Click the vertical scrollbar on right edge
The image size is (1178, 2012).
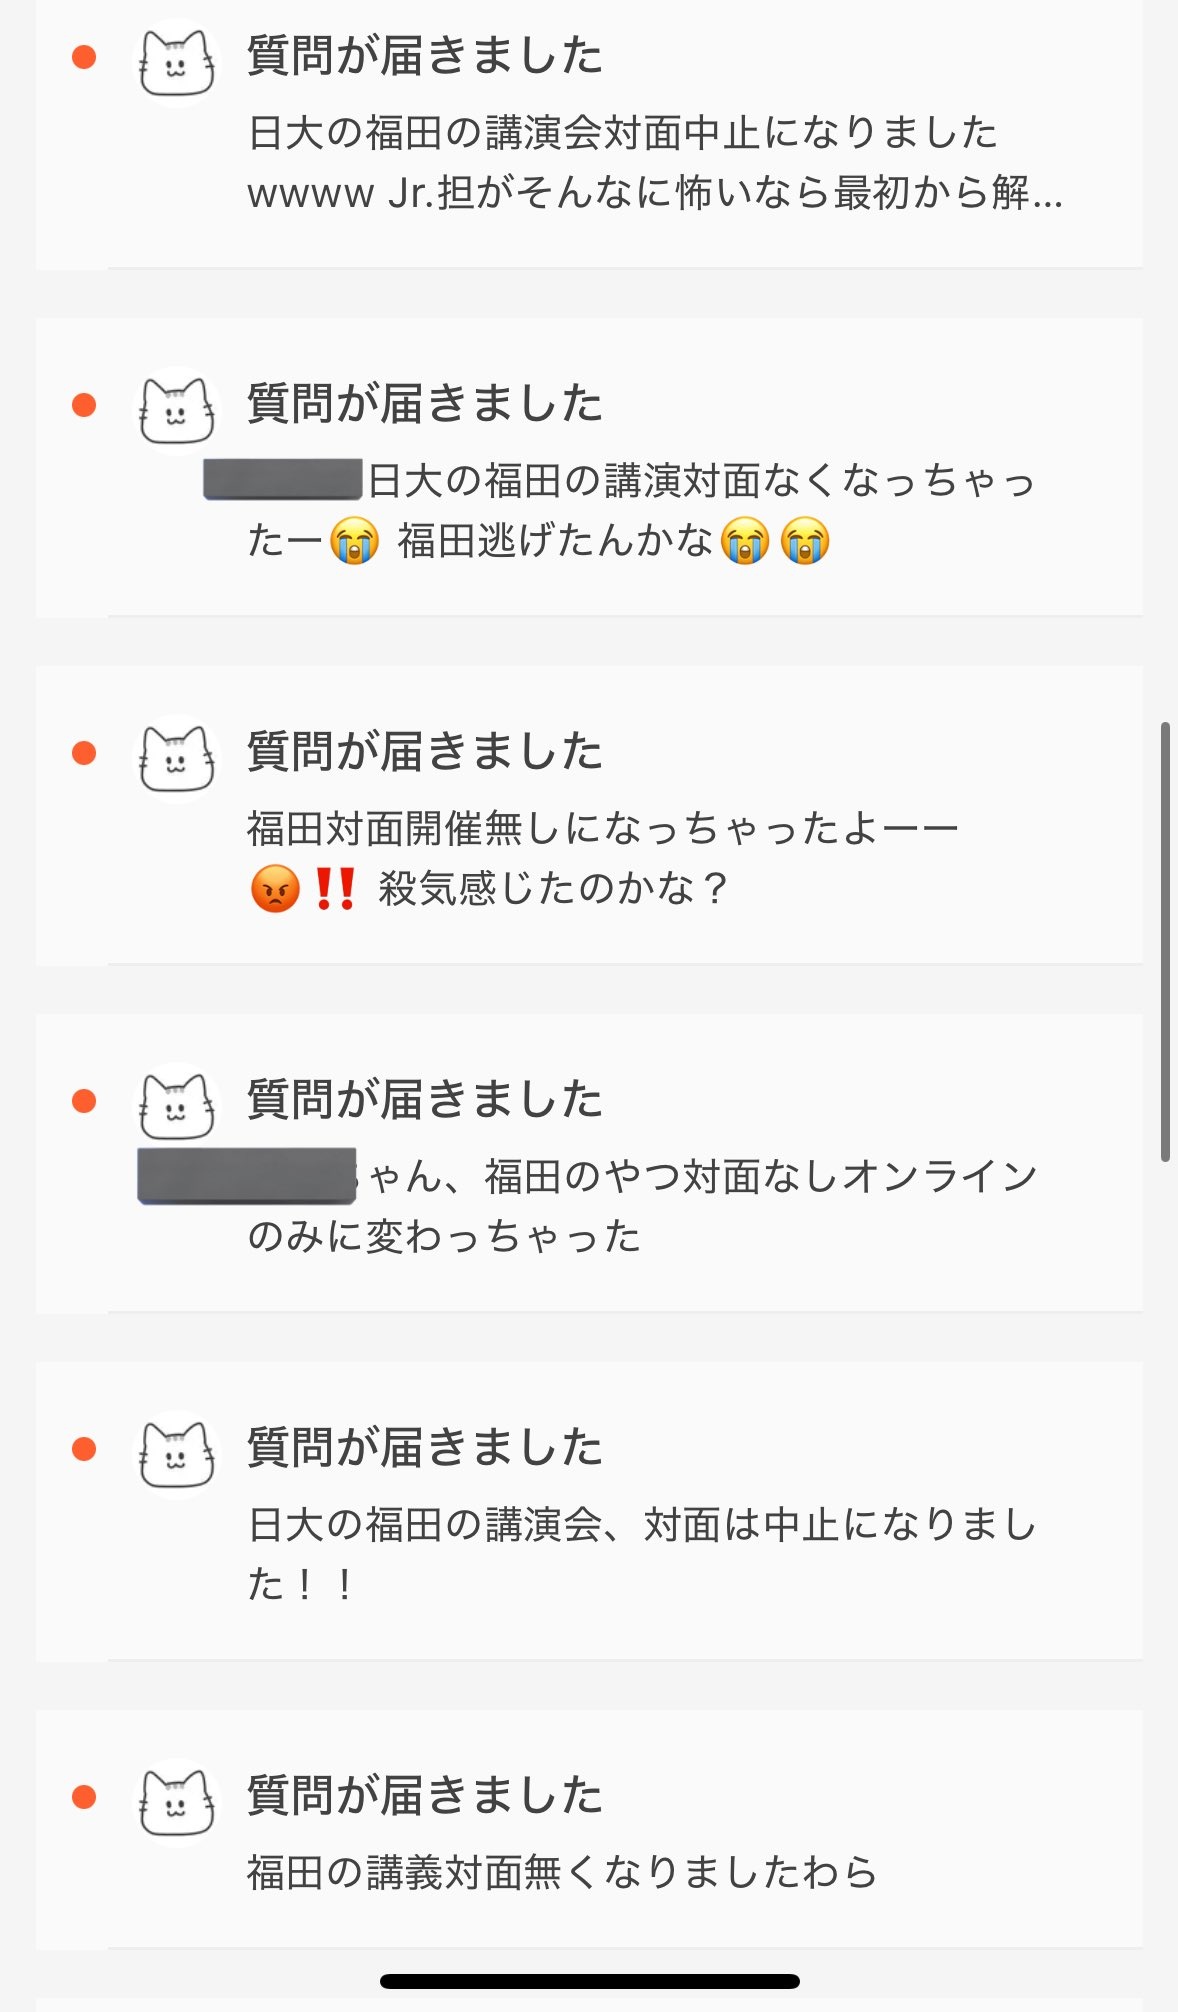(x=1165, y=941)
